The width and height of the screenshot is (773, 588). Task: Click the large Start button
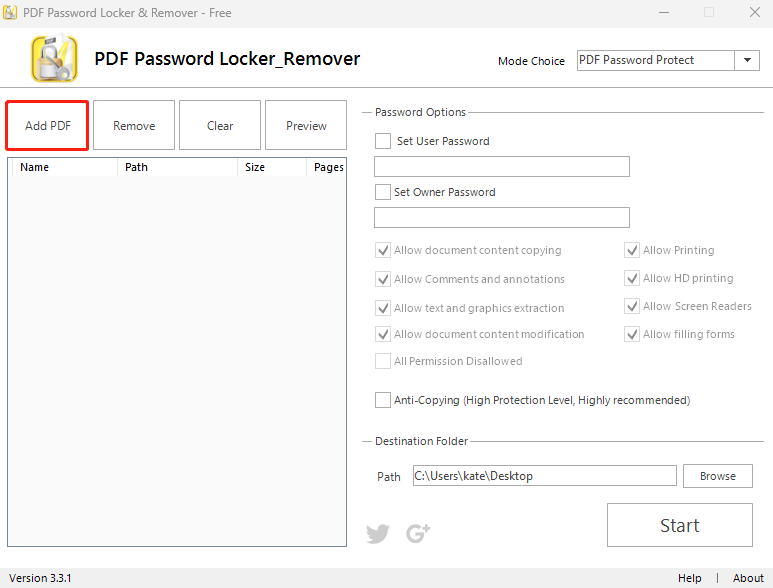pos(680,525)
